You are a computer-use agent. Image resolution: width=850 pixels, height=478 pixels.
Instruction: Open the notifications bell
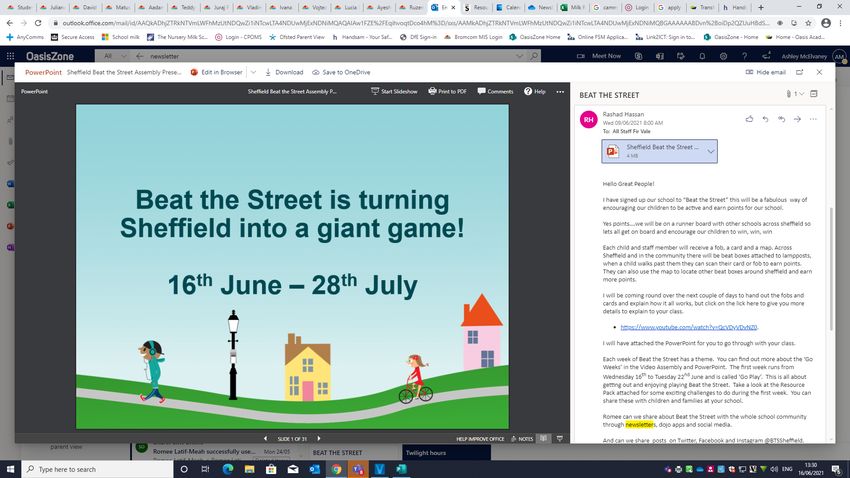point(702,56)
